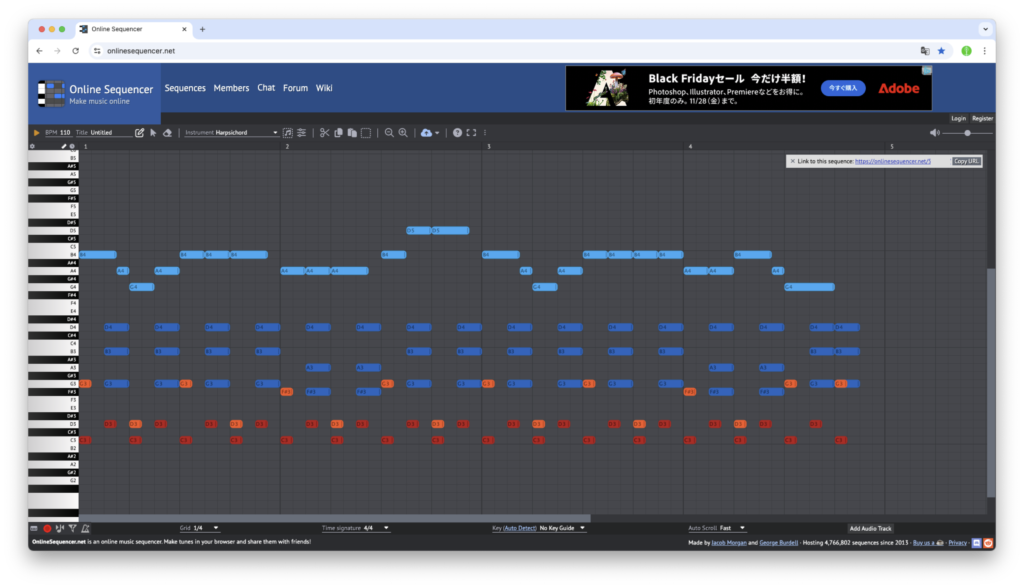Go to the Forum menu item
The height and width of the screenshot is (588, 1024).
tap(295, 88)
